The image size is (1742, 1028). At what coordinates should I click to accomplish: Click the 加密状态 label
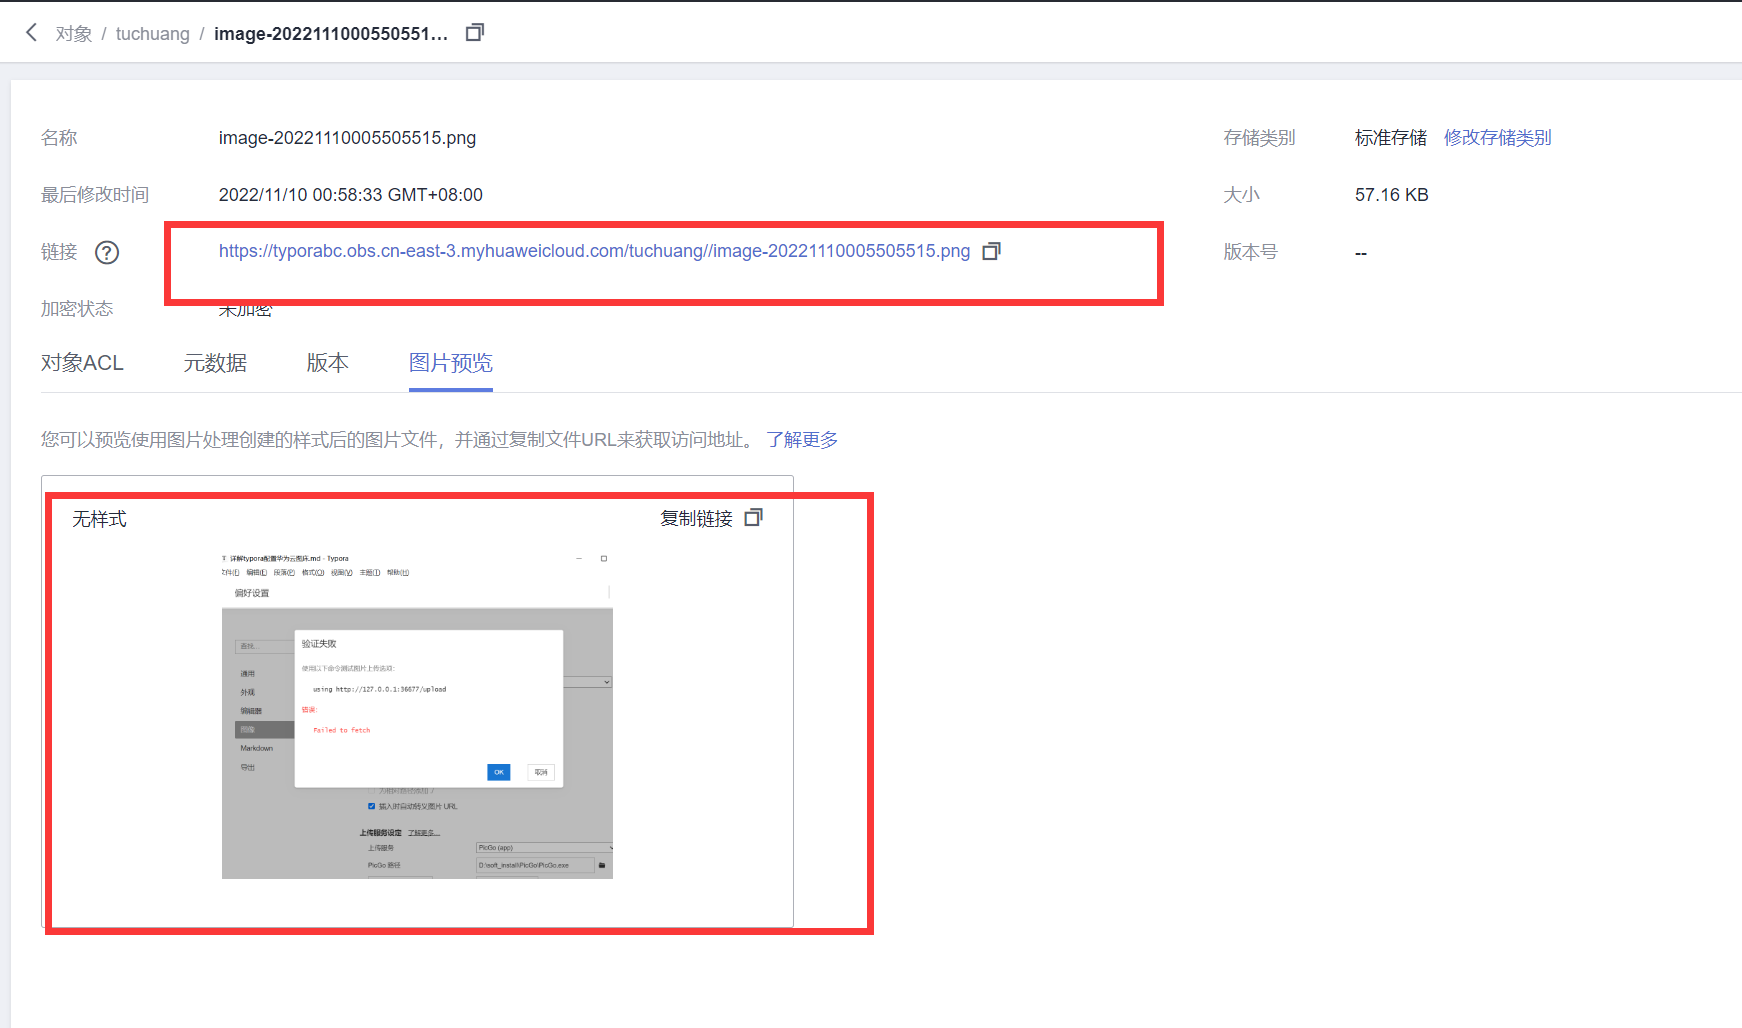[77, 309]
